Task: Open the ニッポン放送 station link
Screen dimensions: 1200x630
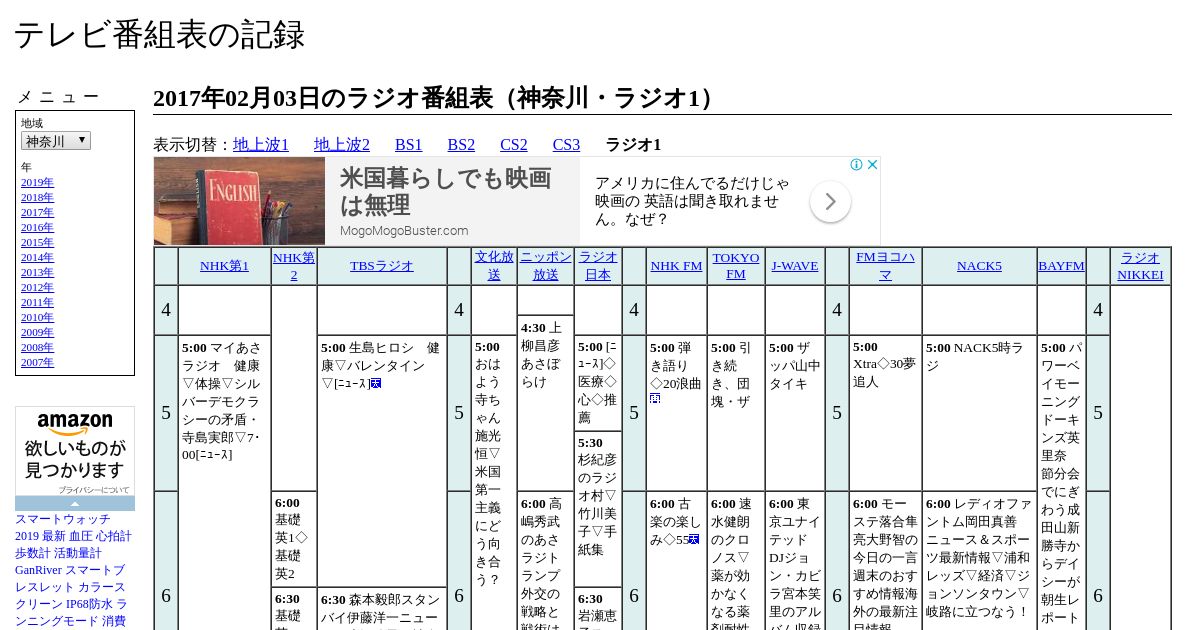Action: (x=546, y=266)
